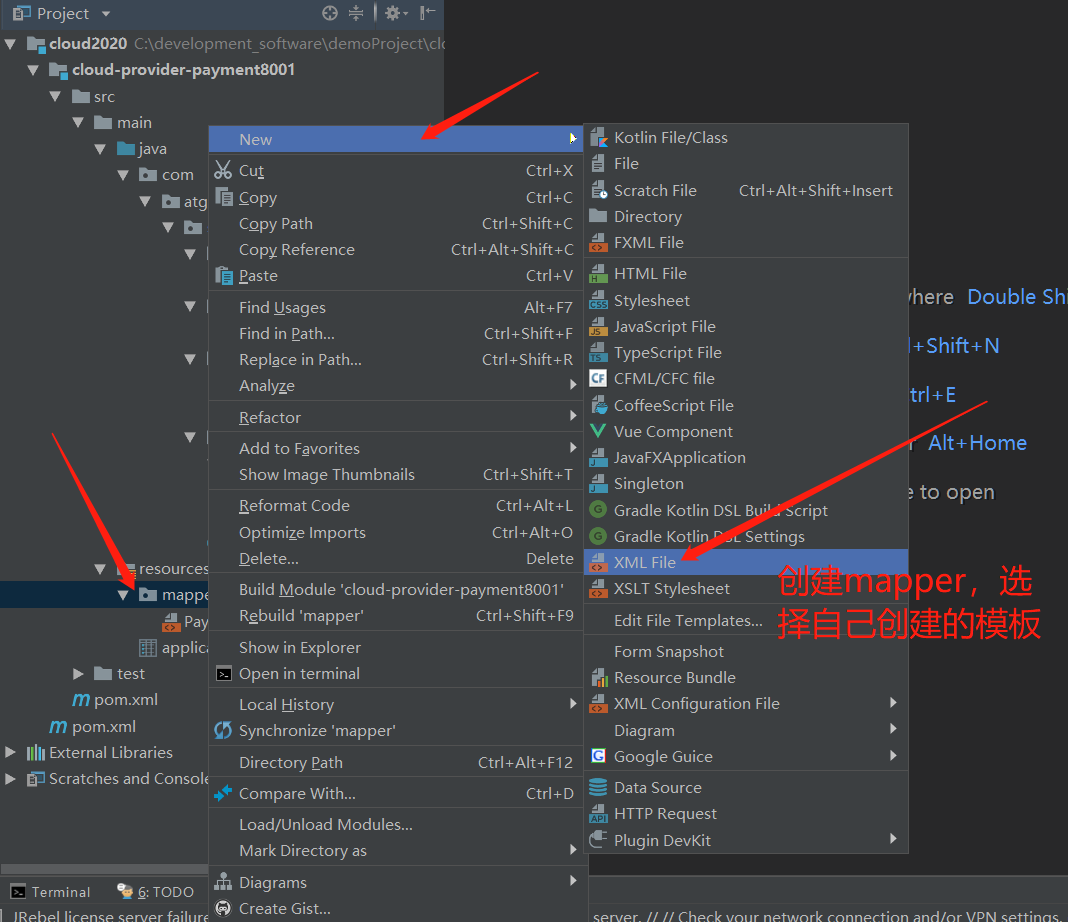This screenshot has height=922, width=1068.
Task: Choose Copy Path from context menu
Action: tap(396, 224)
